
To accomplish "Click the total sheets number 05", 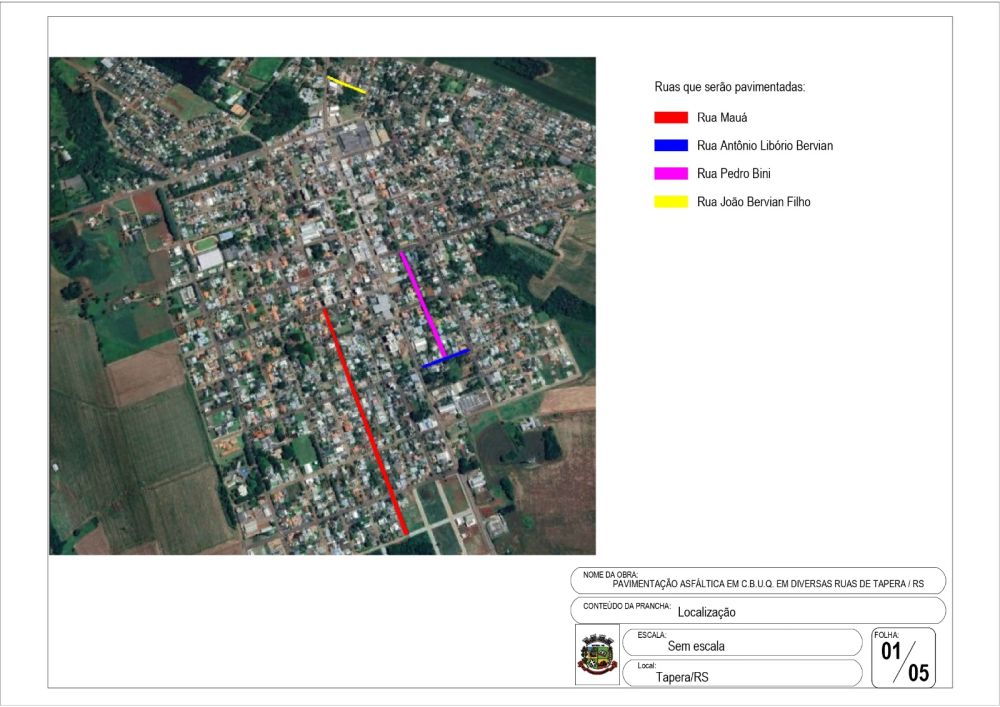I will (x=918, y=673).
